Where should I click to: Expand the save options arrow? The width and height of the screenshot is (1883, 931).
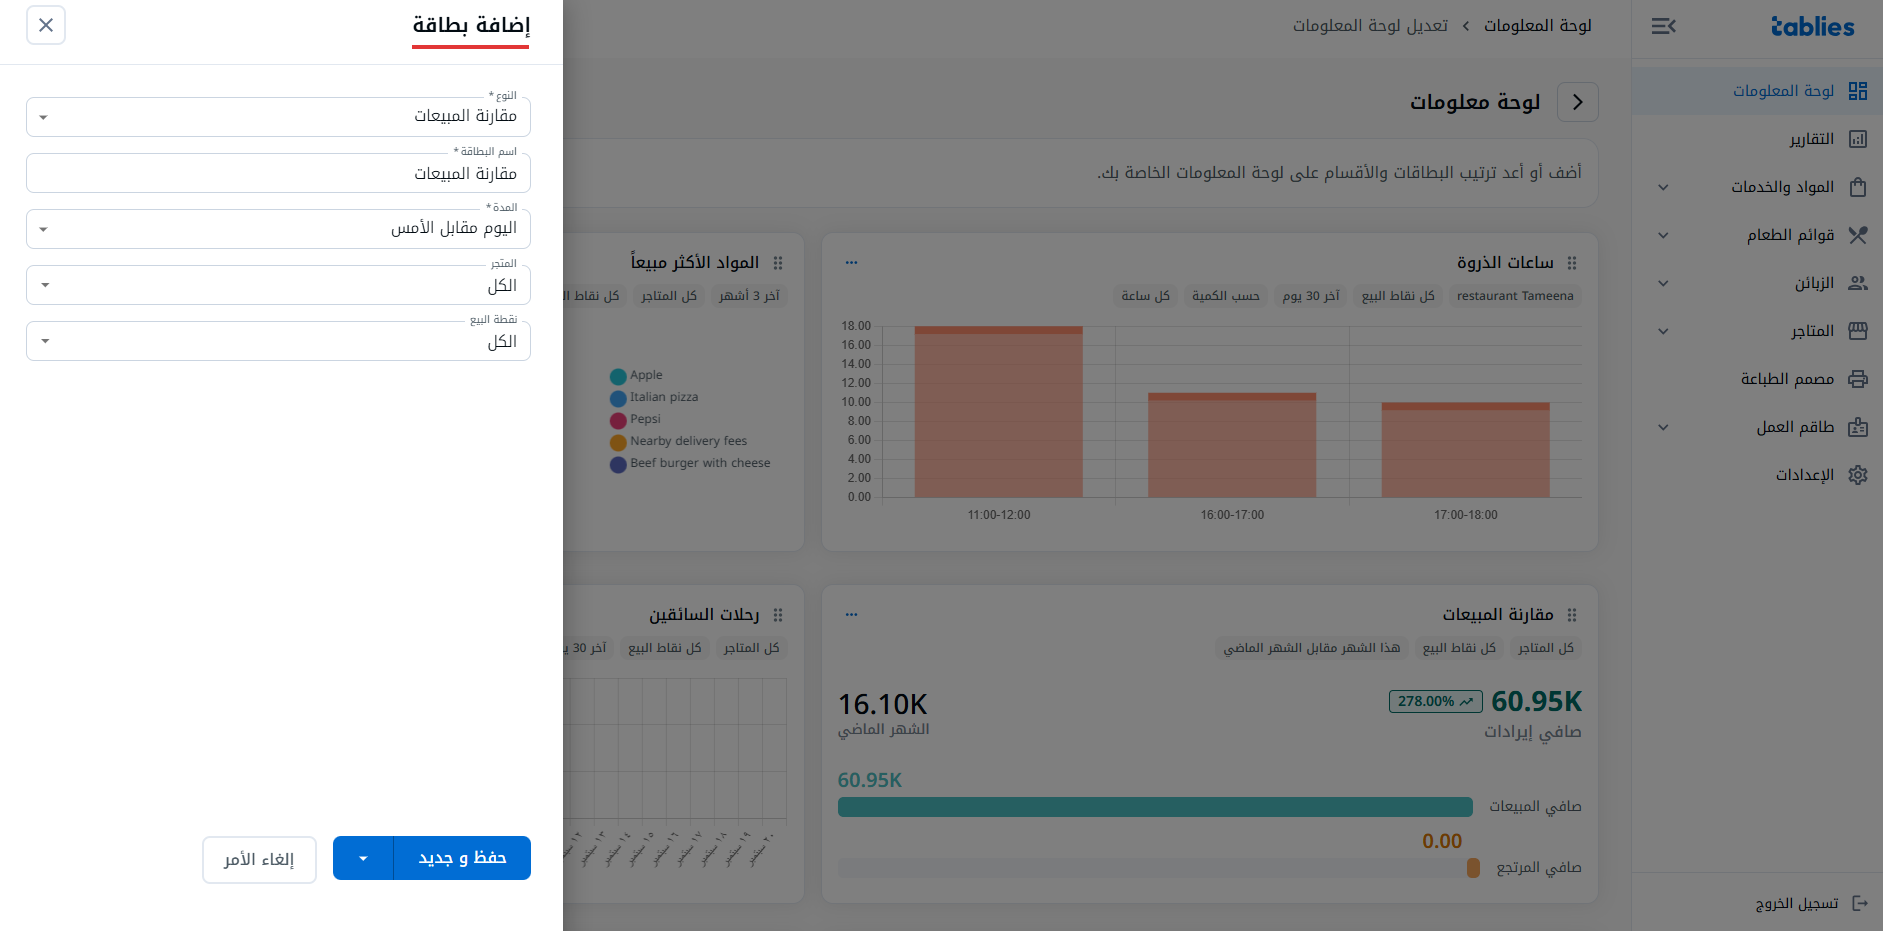click(363, 858)
